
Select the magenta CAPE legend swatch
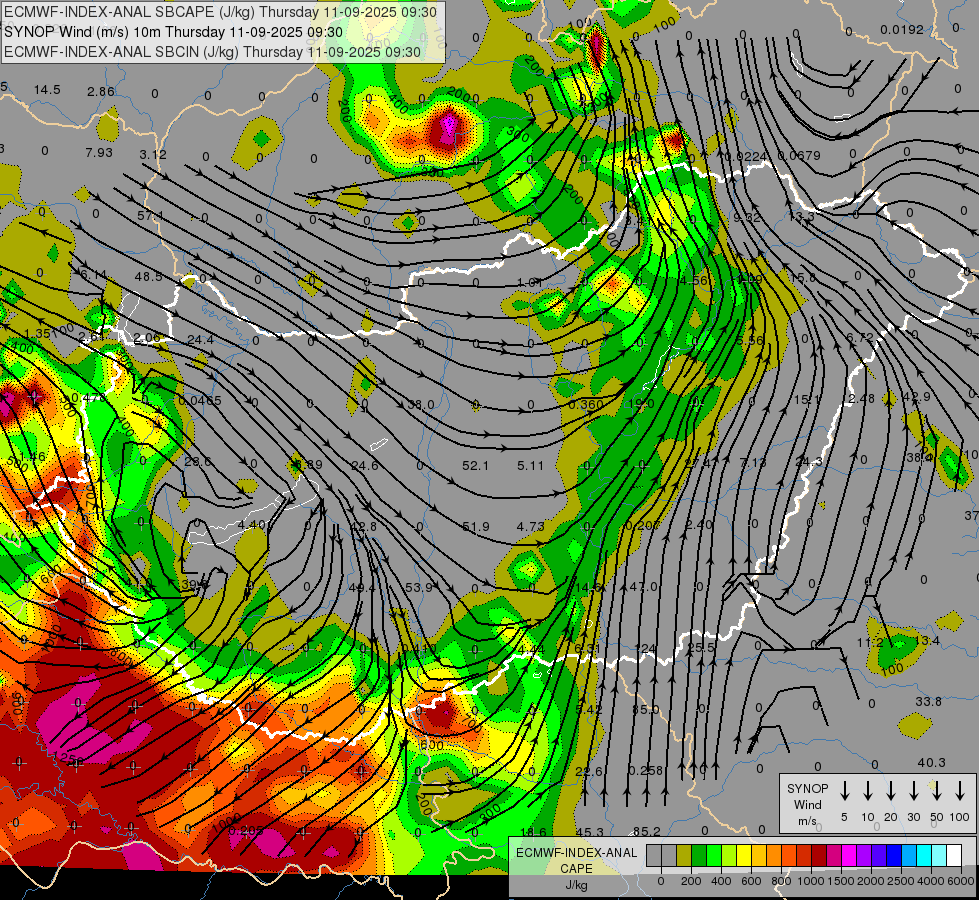point(849,855)
